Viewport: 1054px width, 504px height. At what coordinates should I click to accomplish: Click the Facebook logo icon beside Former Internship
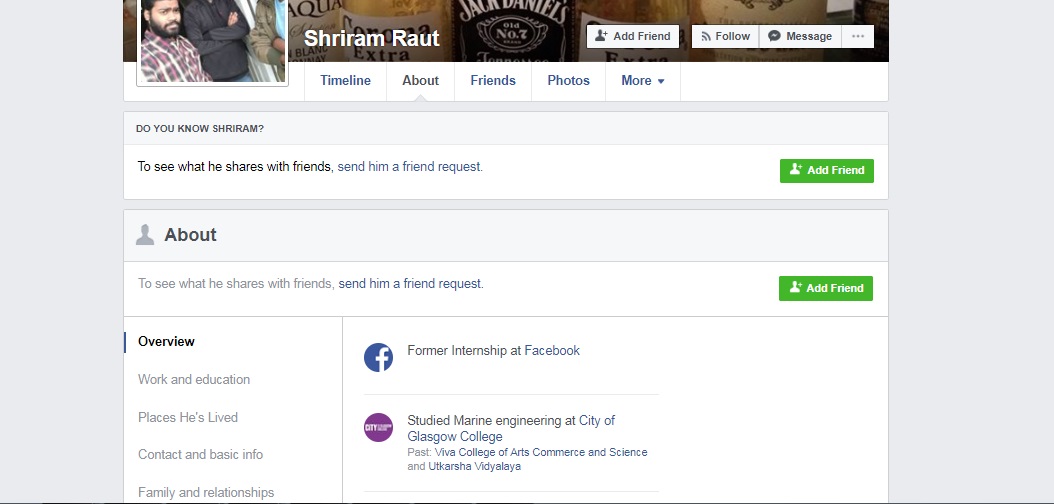coord(378,357)
